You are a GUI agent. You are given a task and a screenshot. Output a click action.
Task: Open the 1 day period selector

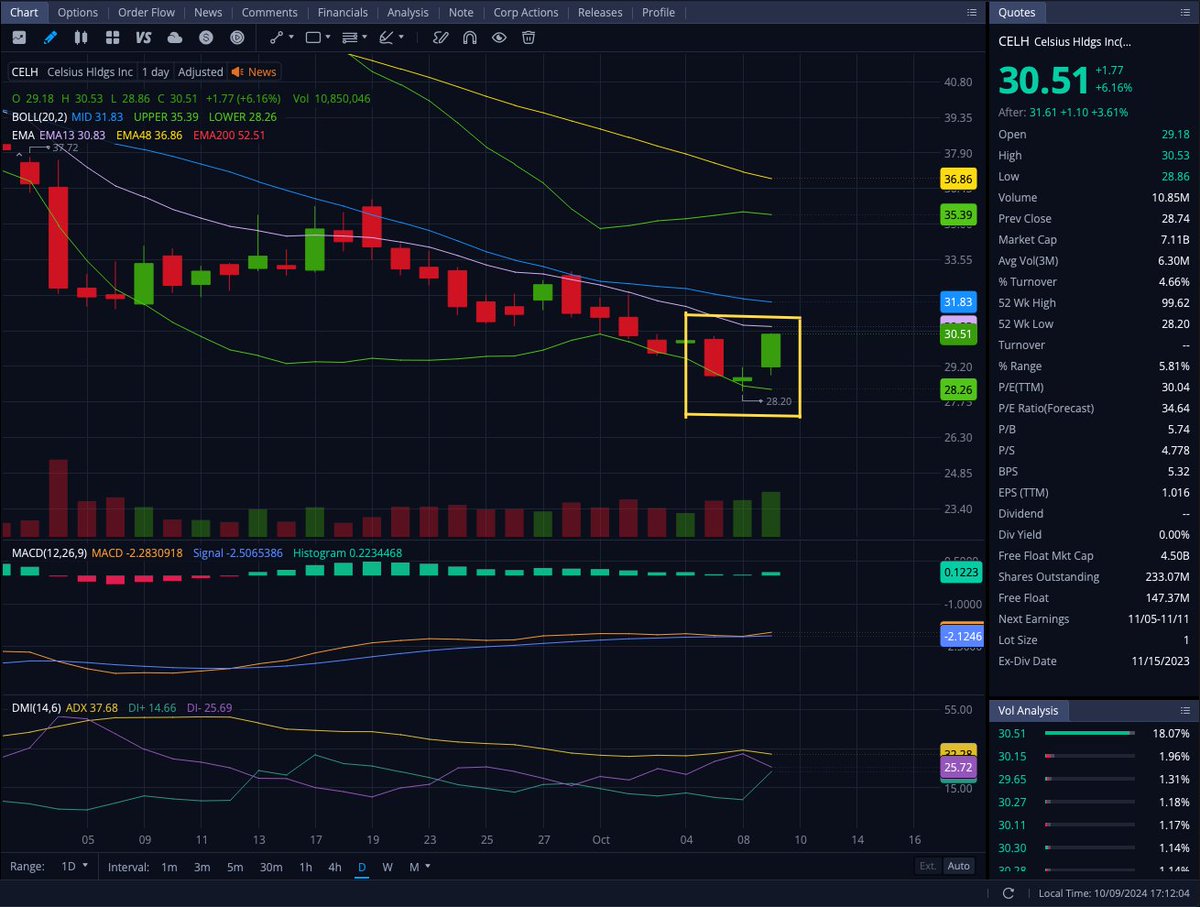click(x=155, y=72)
